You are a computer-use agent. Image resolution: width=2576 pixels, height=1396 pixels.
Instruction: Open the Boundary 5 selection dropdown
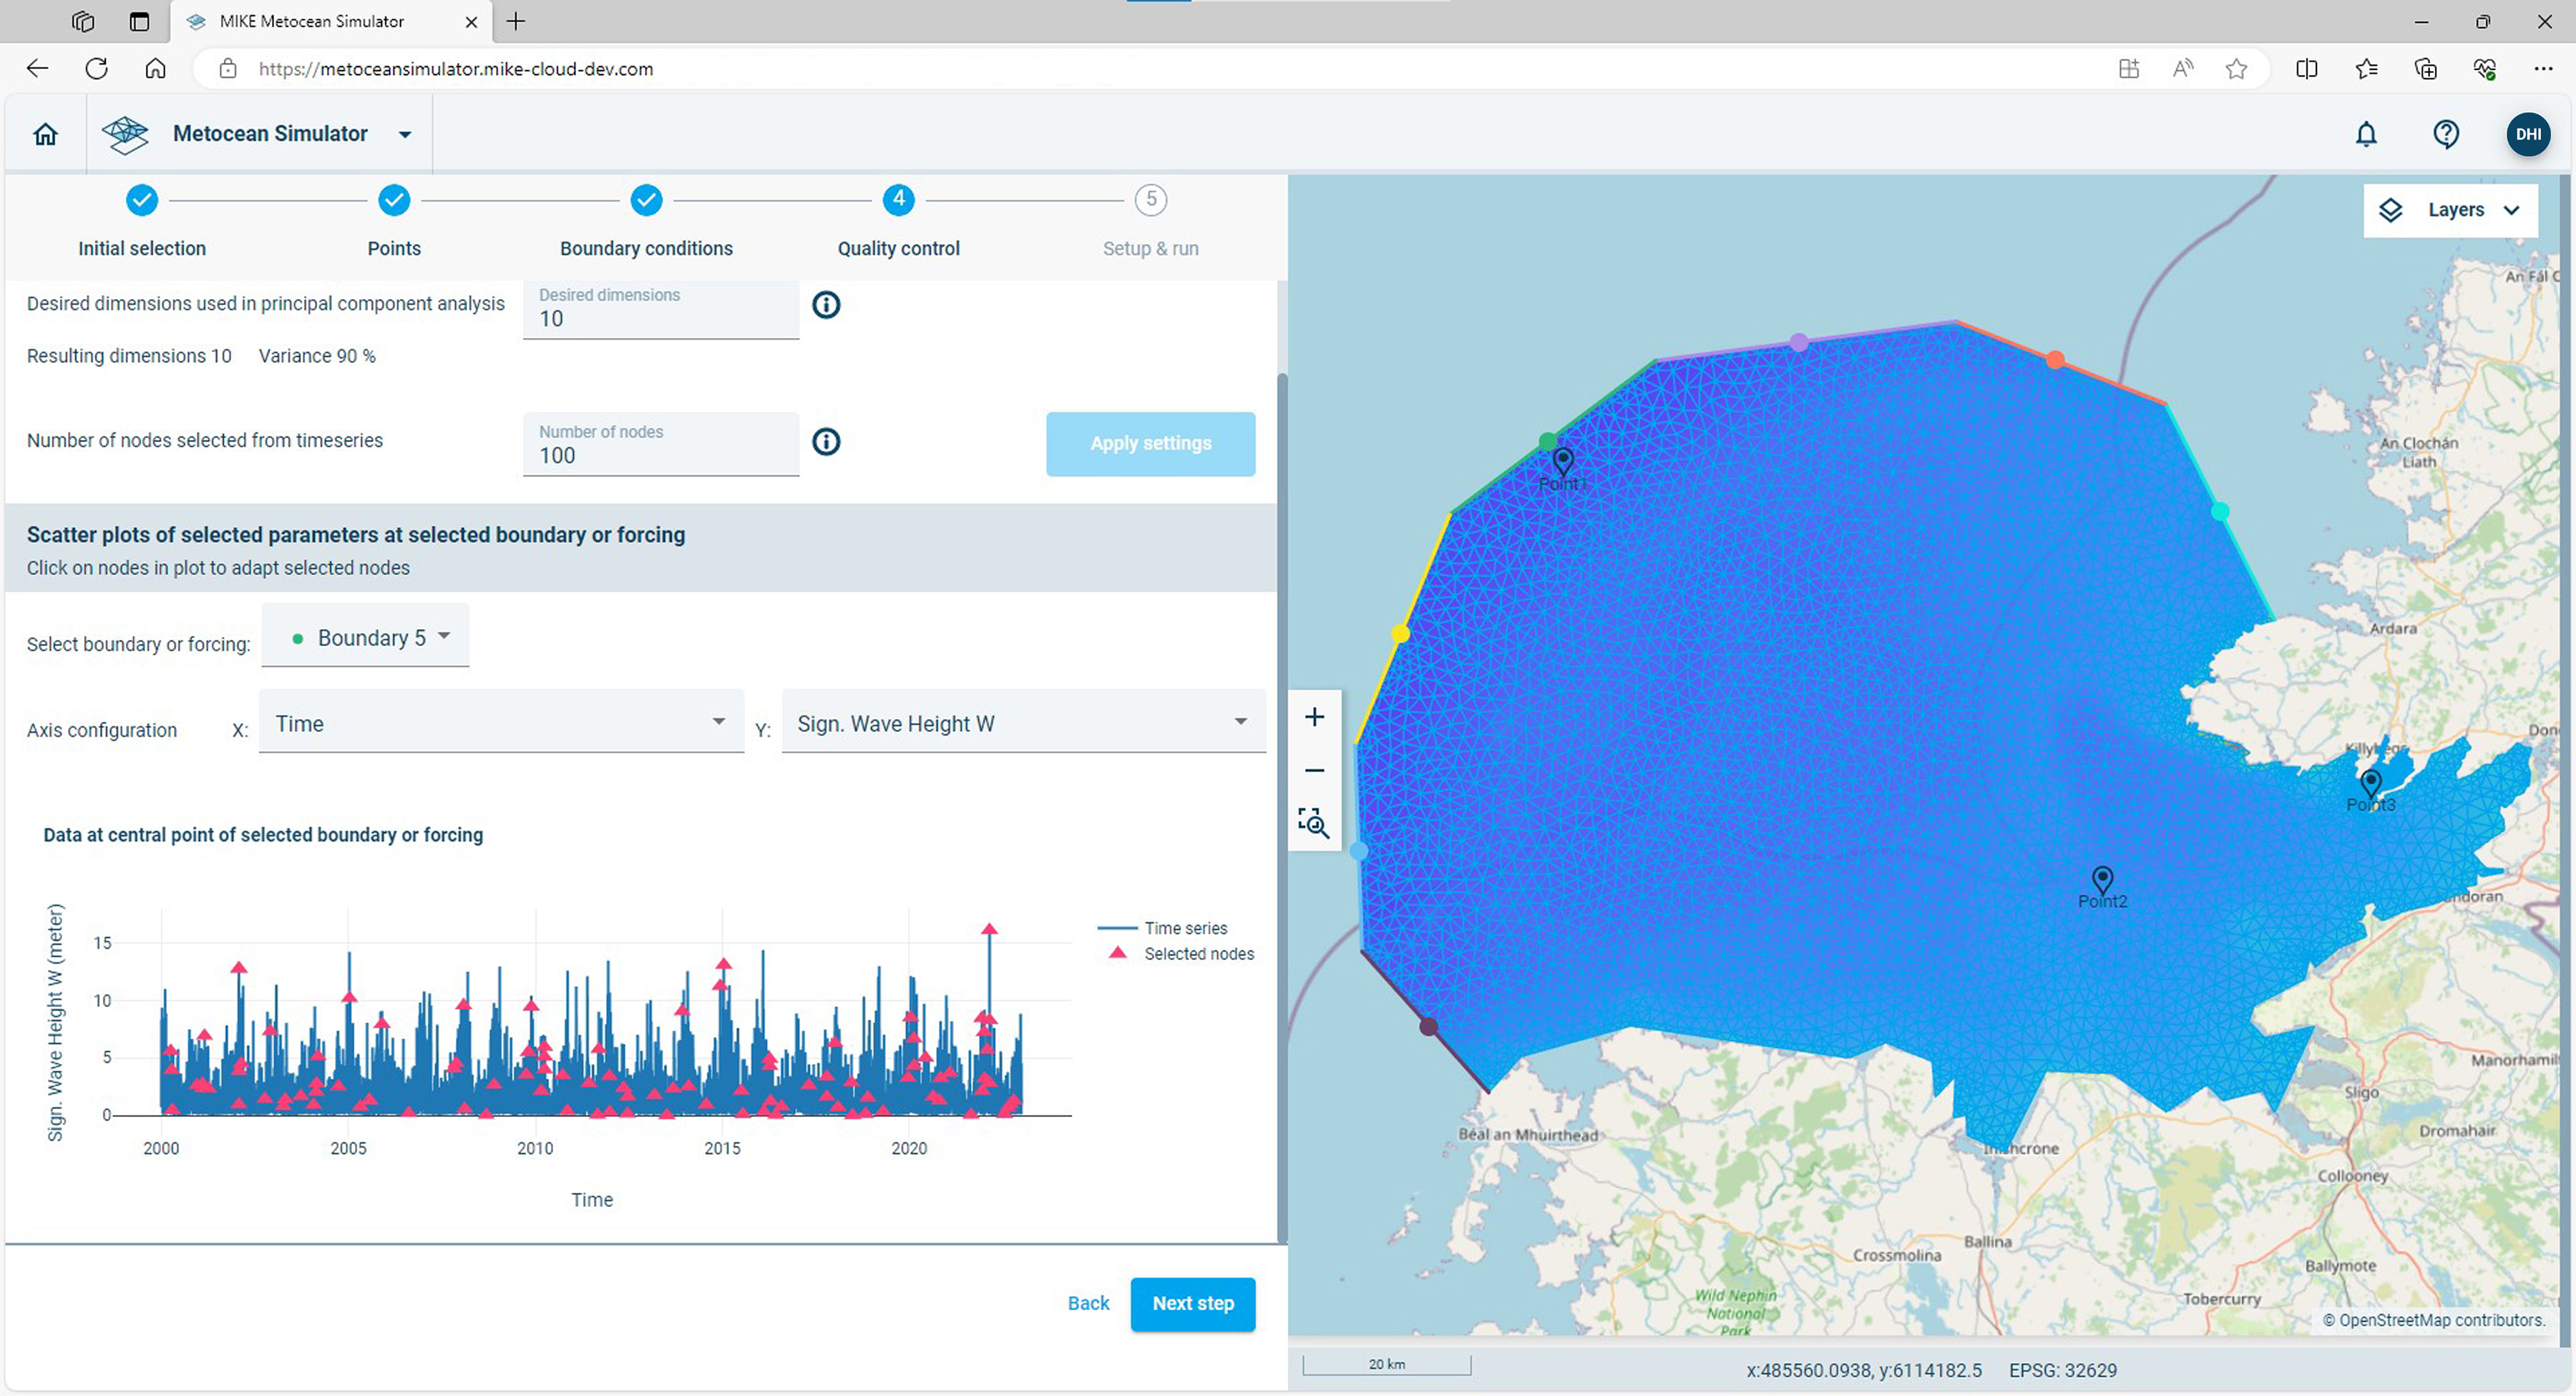tap(366, 638)
